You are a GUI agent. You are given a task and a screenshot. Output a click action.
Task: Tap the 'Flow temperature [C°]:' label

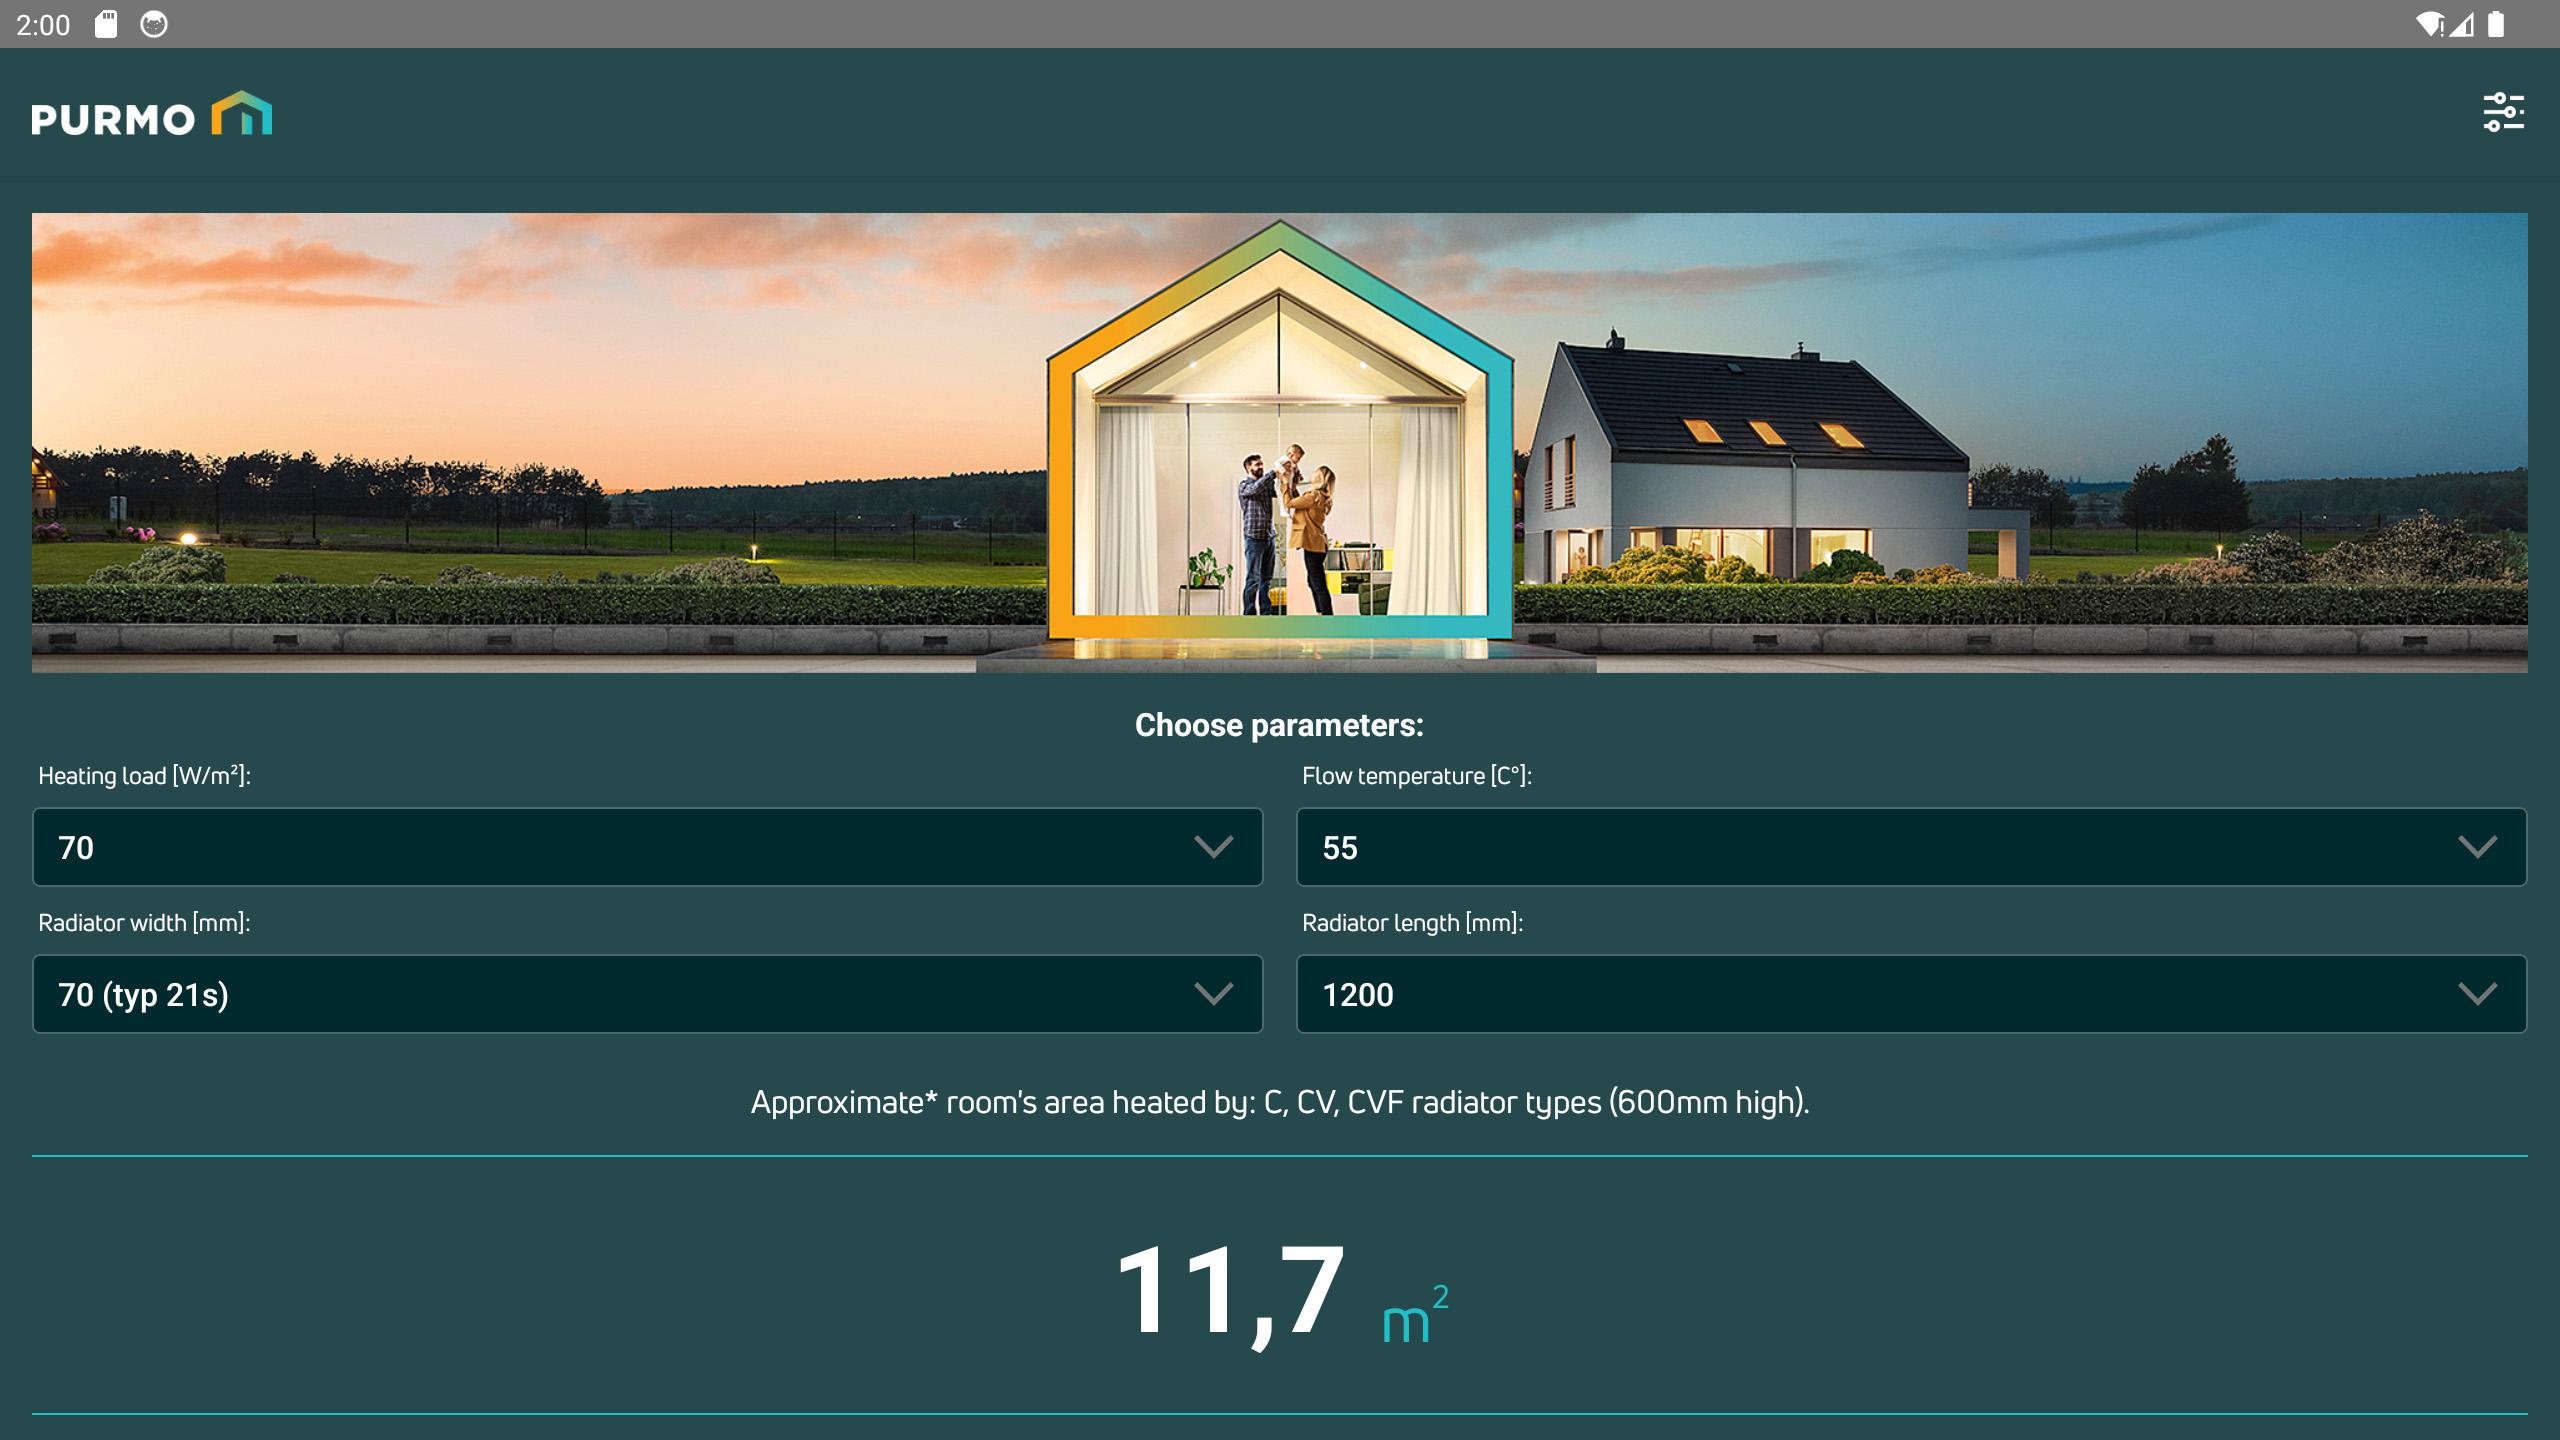(1417, 776)
